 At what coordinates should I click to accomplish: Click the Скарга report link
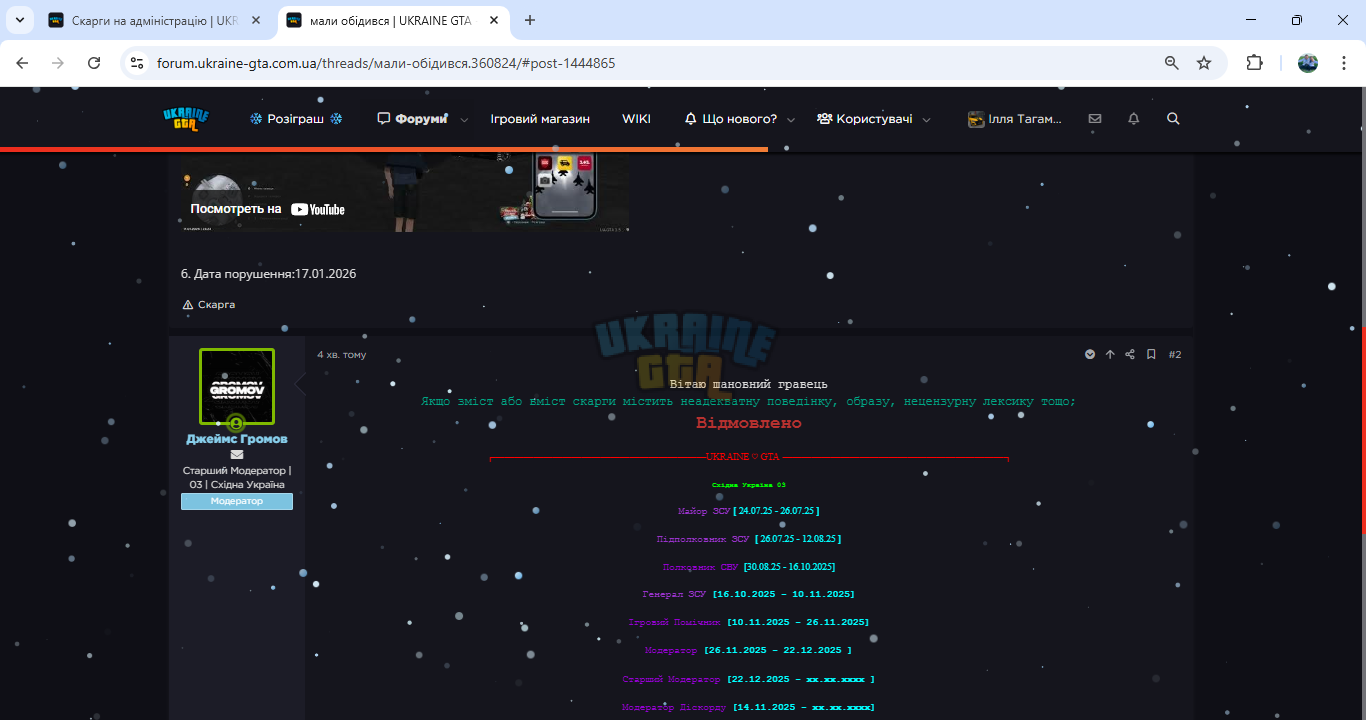(209, 305)
